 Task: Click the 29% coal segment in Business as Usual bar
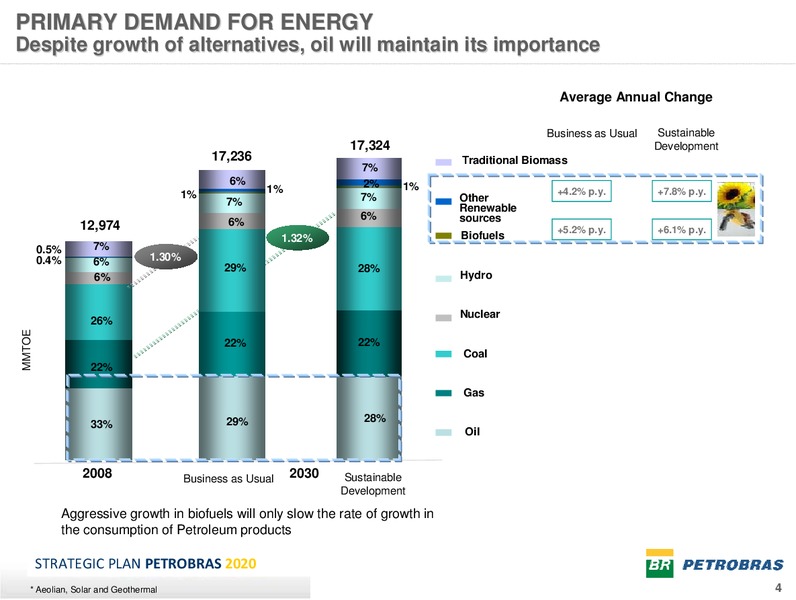[232, 270]
